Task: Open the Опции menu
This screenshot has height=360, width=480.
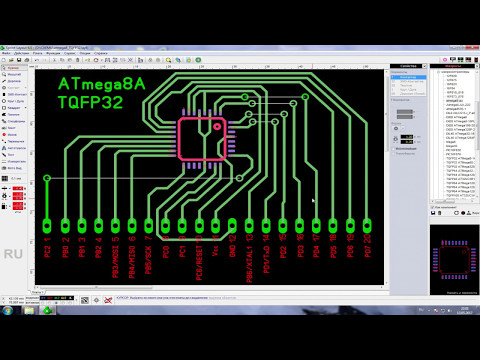Action: (x=85, y=53)
